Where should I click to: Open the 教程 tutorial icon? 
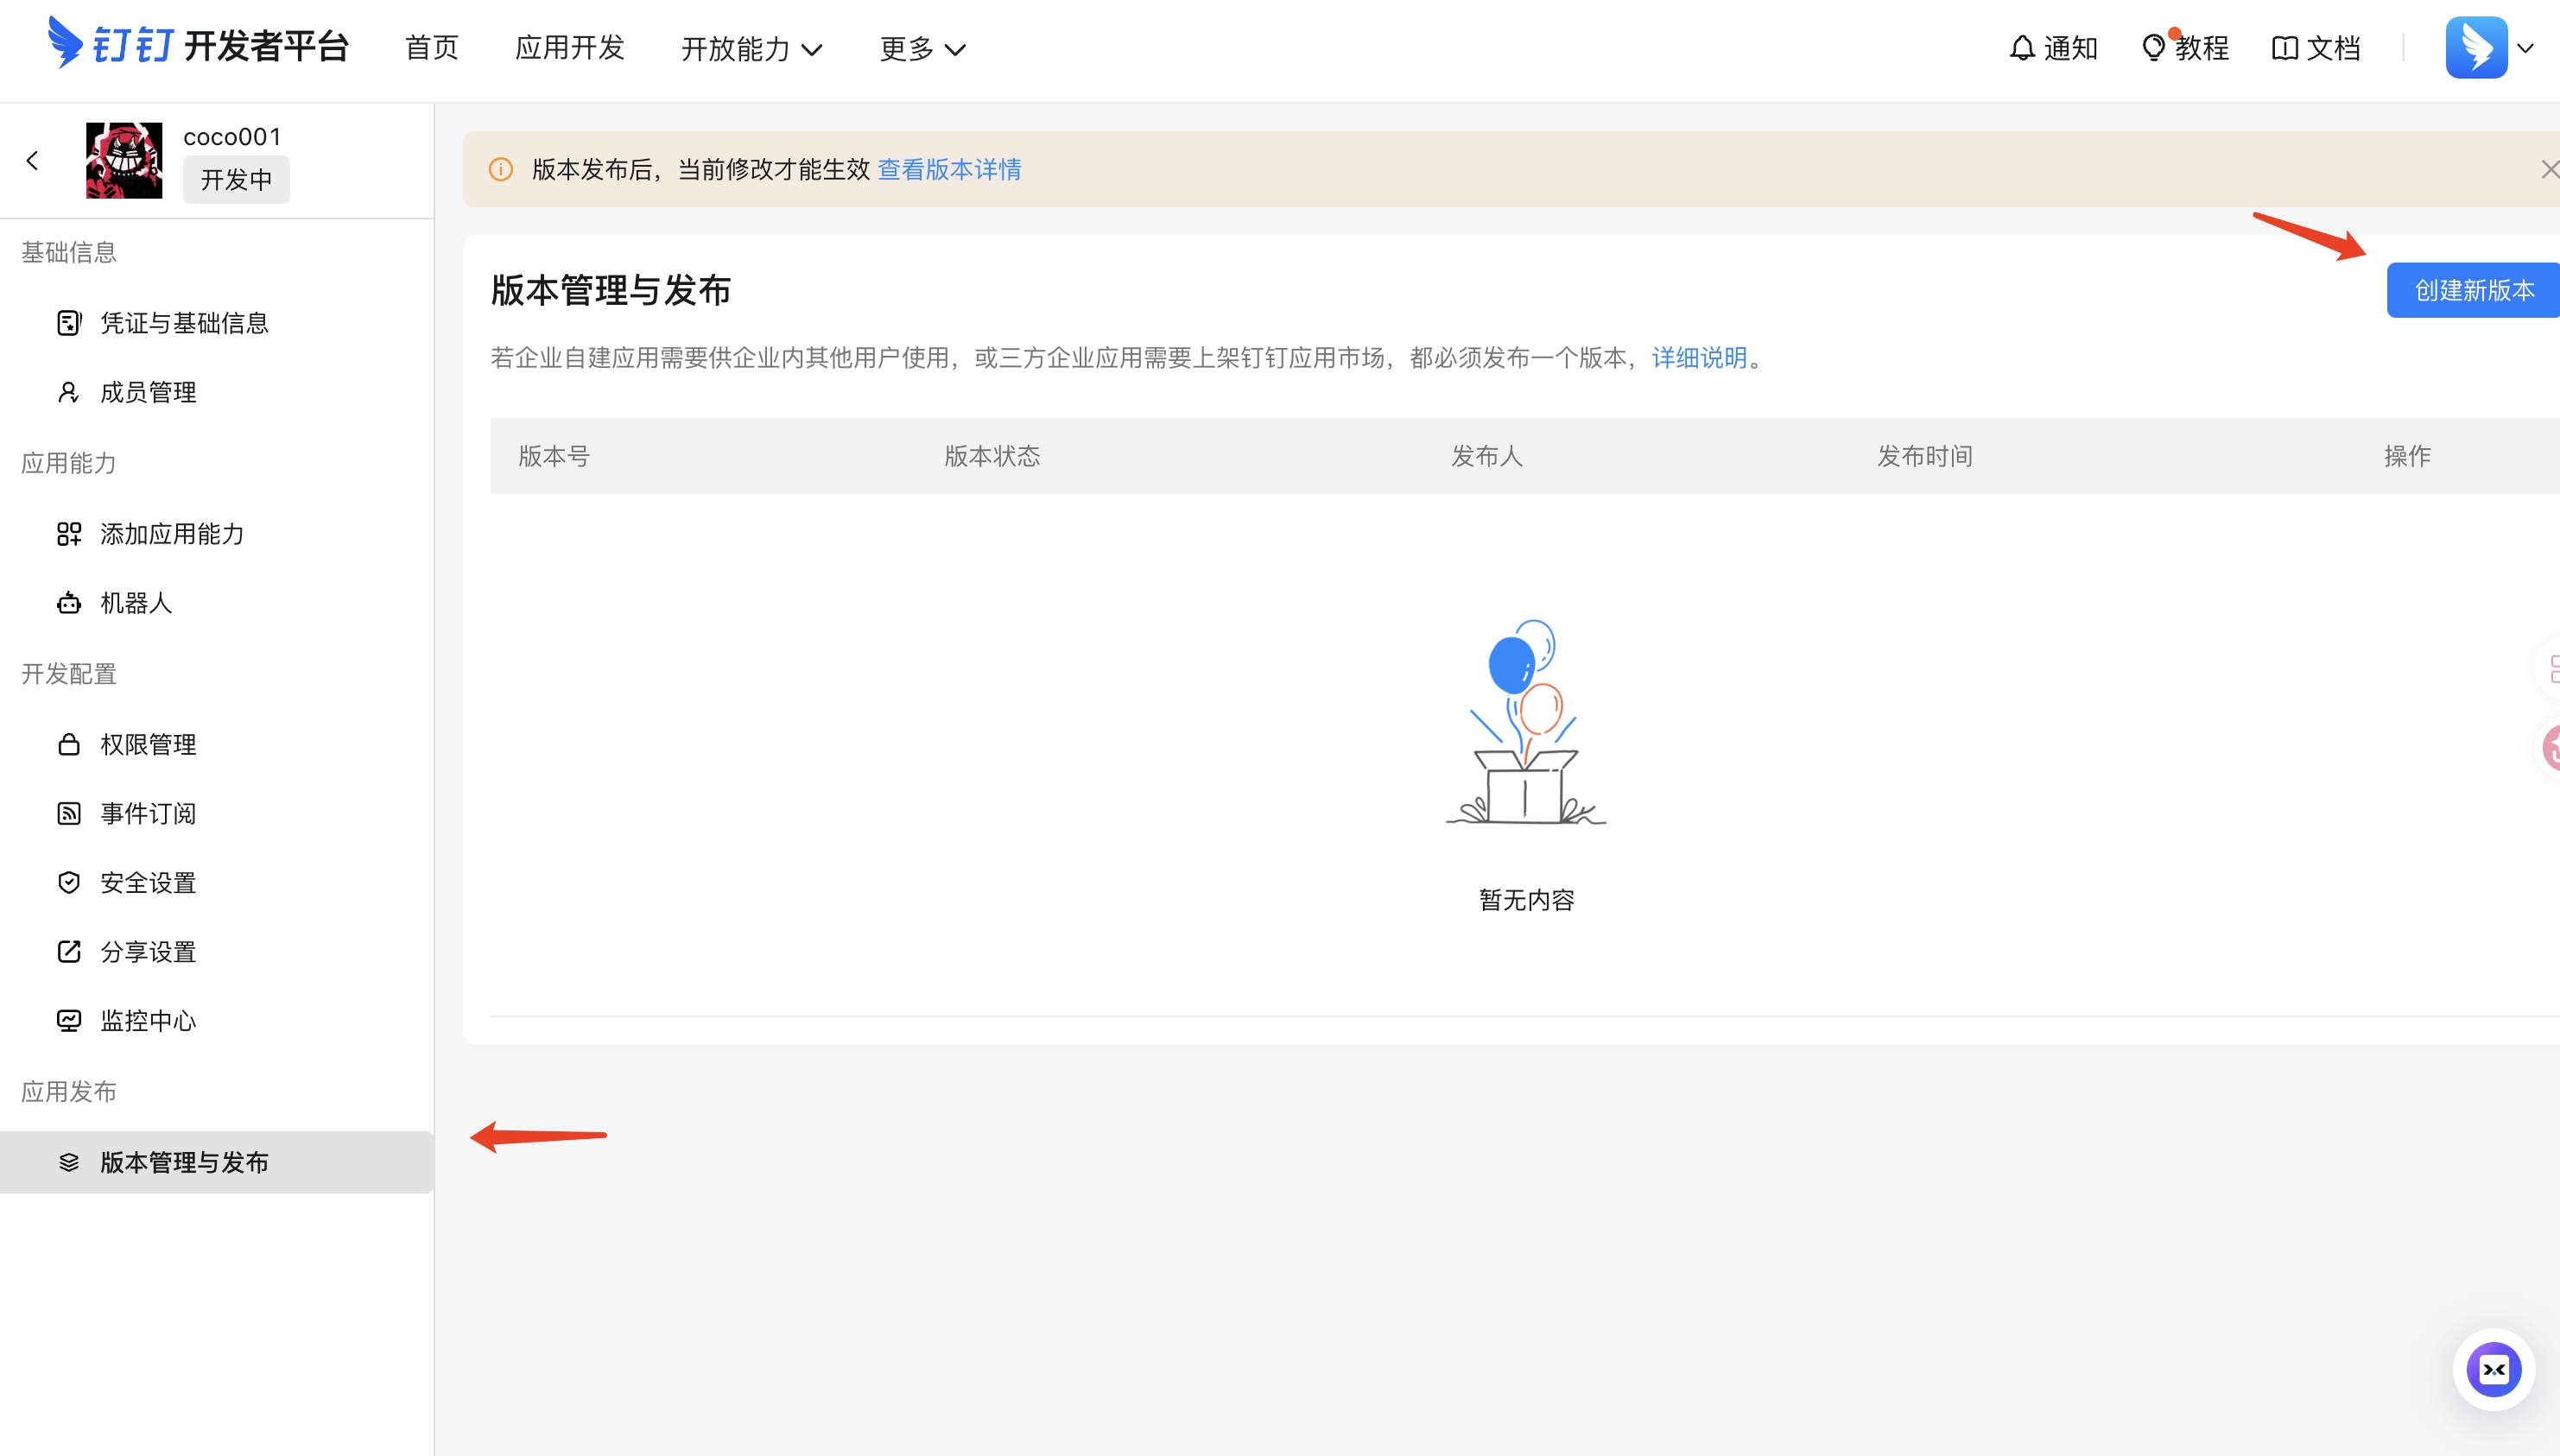click(x=2152, y=47)
